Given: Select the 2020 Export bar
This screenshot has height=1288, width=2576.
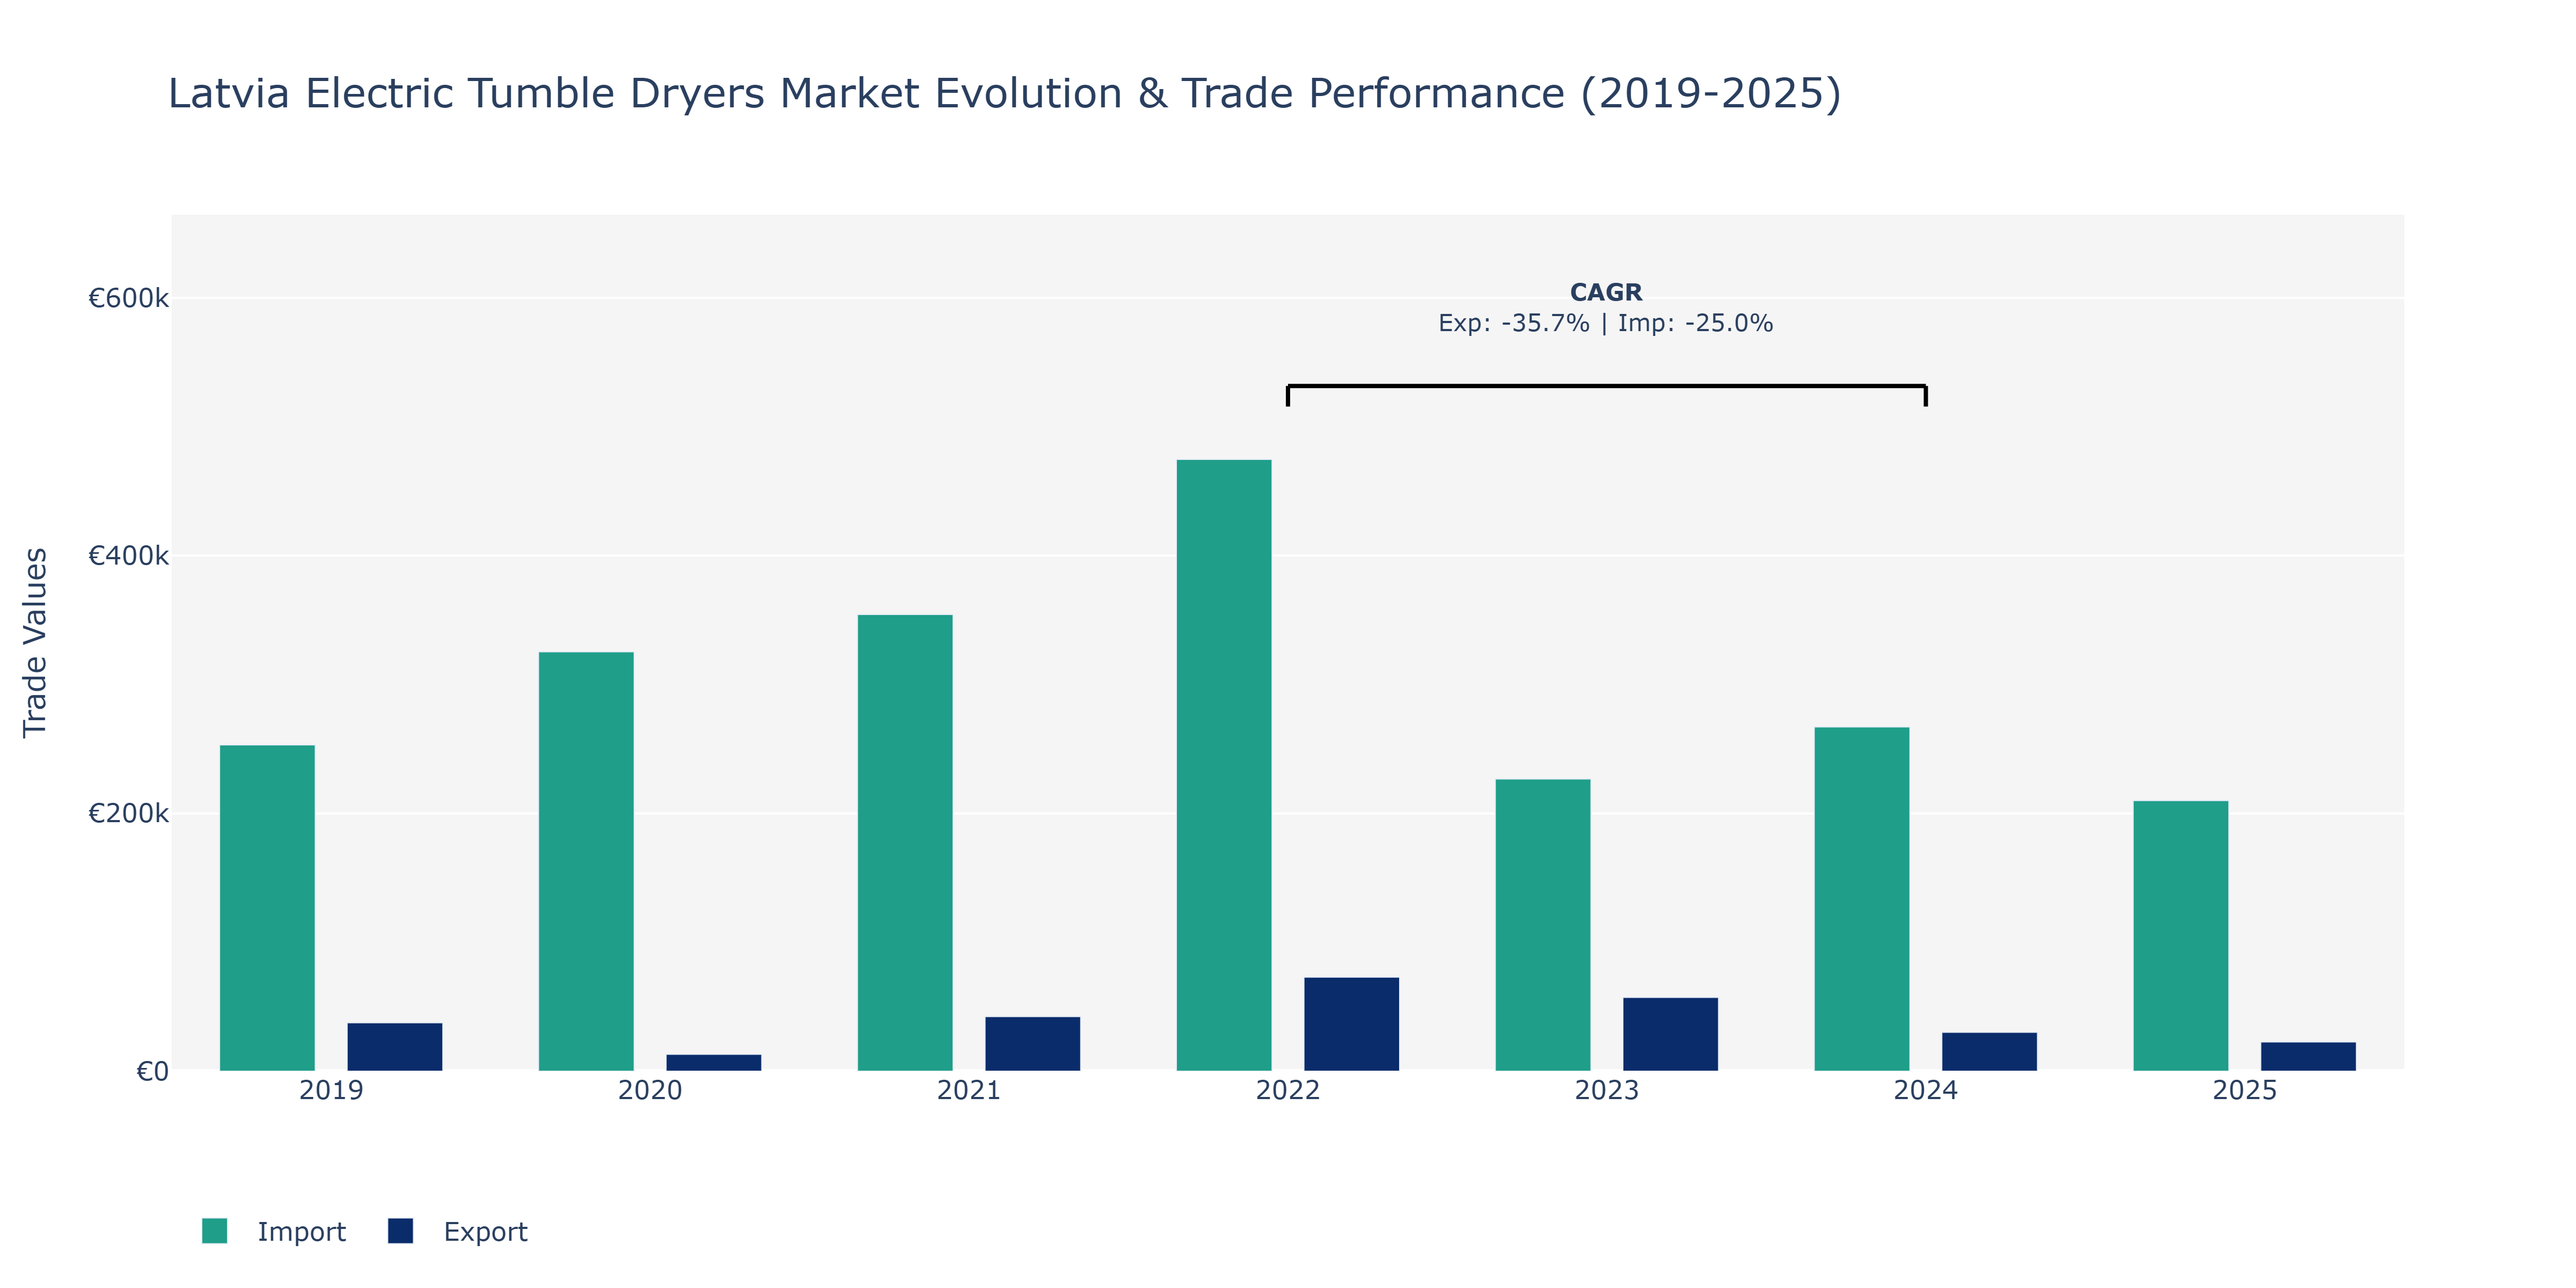Looking at the screenshot, I should point(714,1063).
